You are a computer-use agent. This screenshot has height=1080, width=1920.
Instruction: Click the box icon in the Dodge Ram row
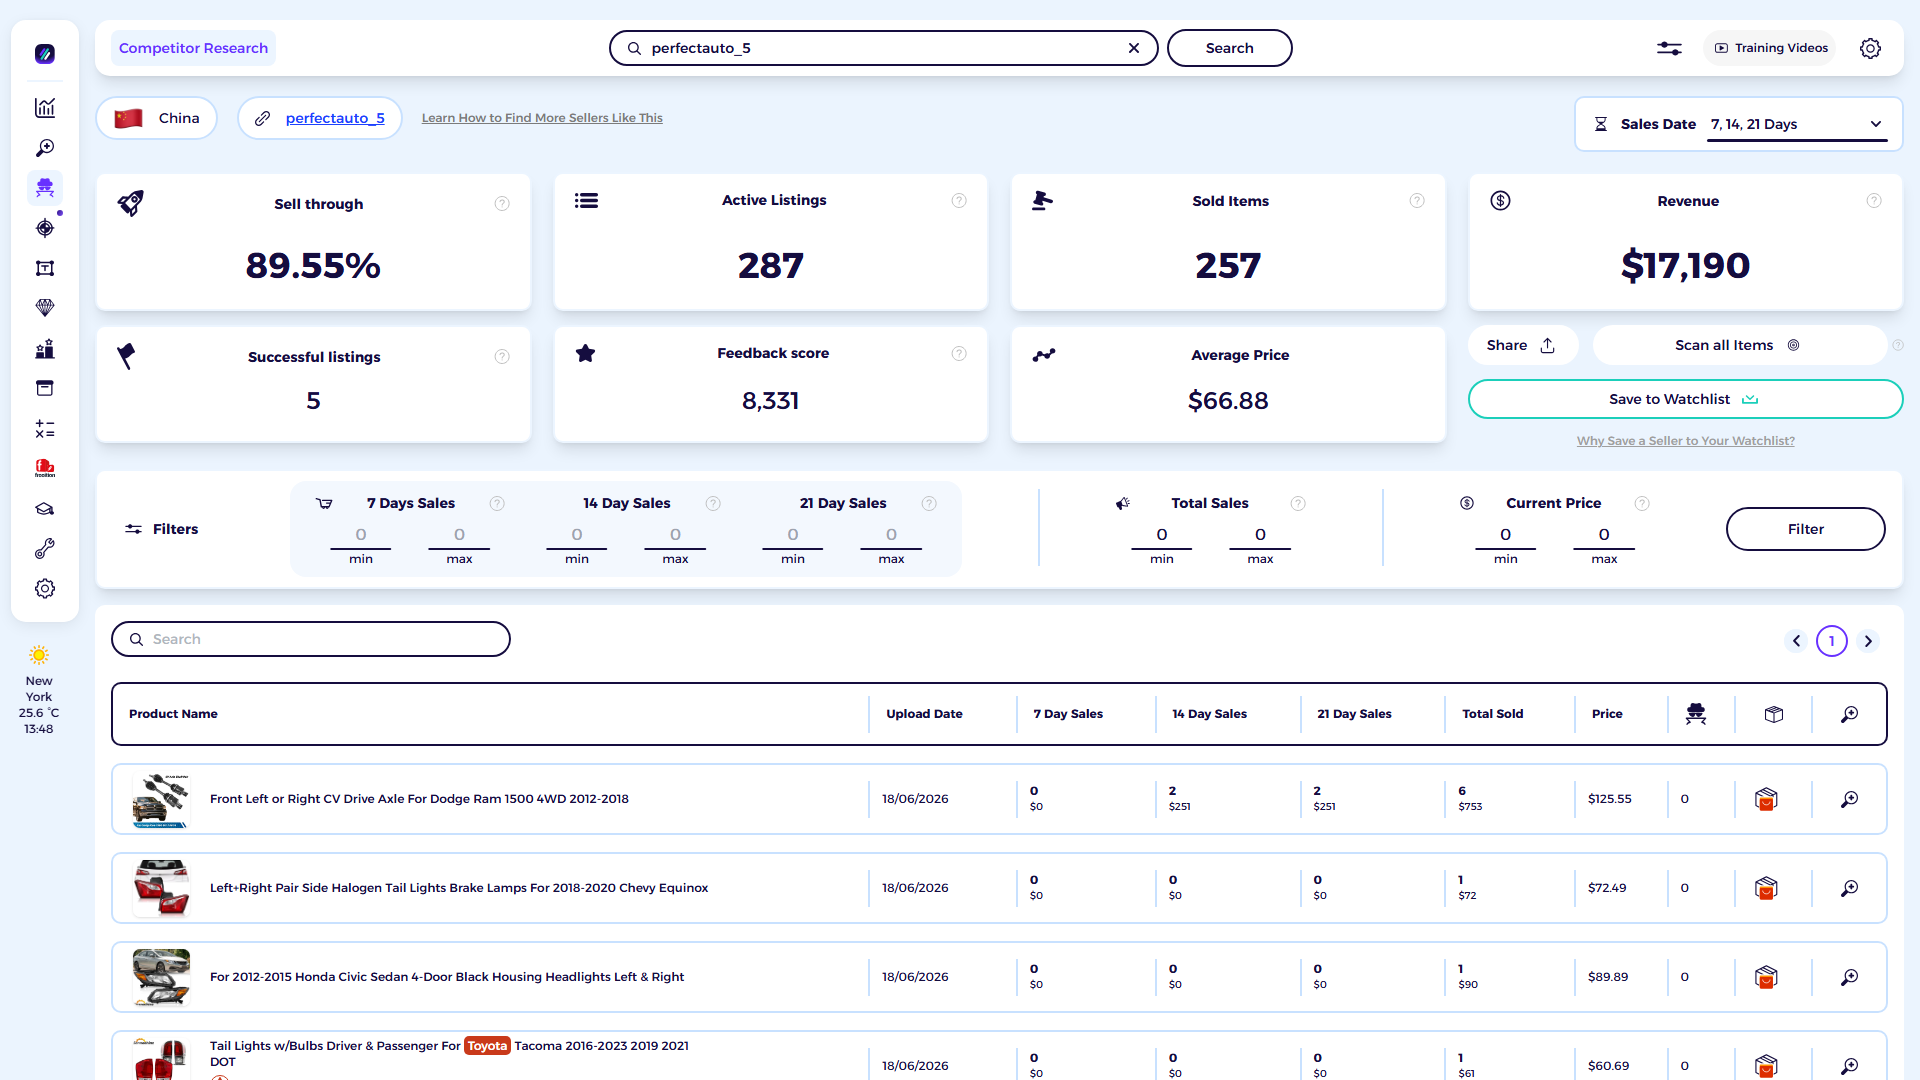(x=1766, y=799)
